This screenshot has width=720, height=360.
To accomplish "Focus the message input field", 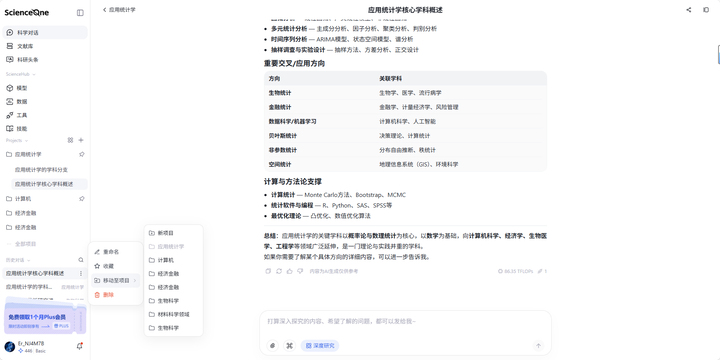I will [x=405, y=321].
